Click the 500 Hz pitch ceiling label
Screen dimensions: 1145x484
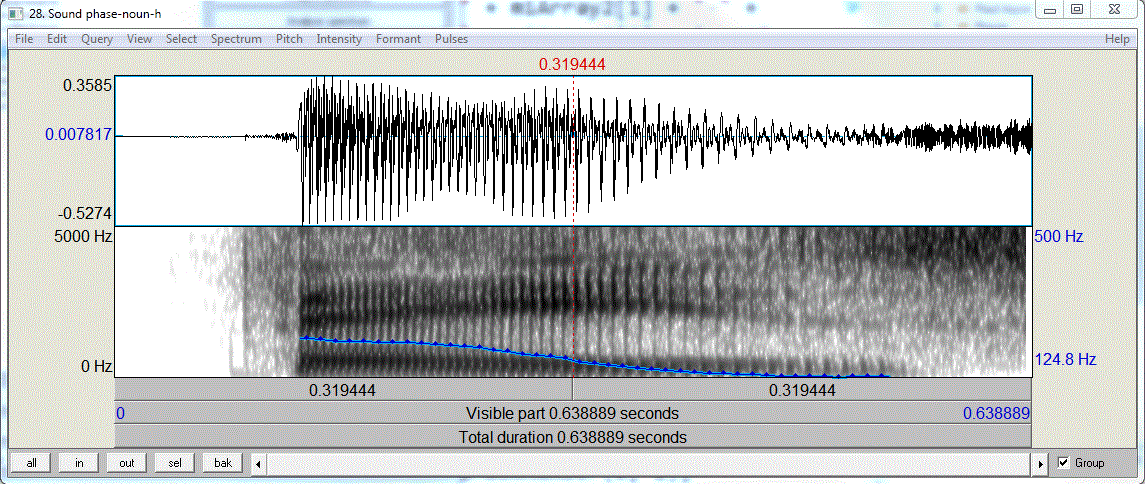tap(1058, 237)
